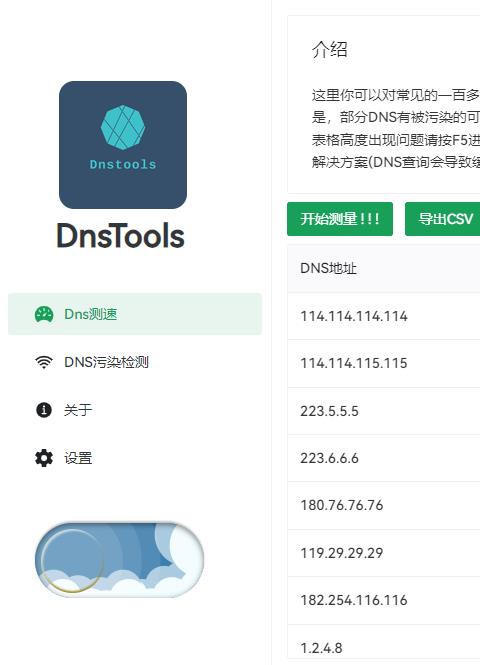Image resolution: width=480 pixels, height=665 pixels.
Task: Click the wifi icon for DNS污染检测
Action: [x=44, y=362]
